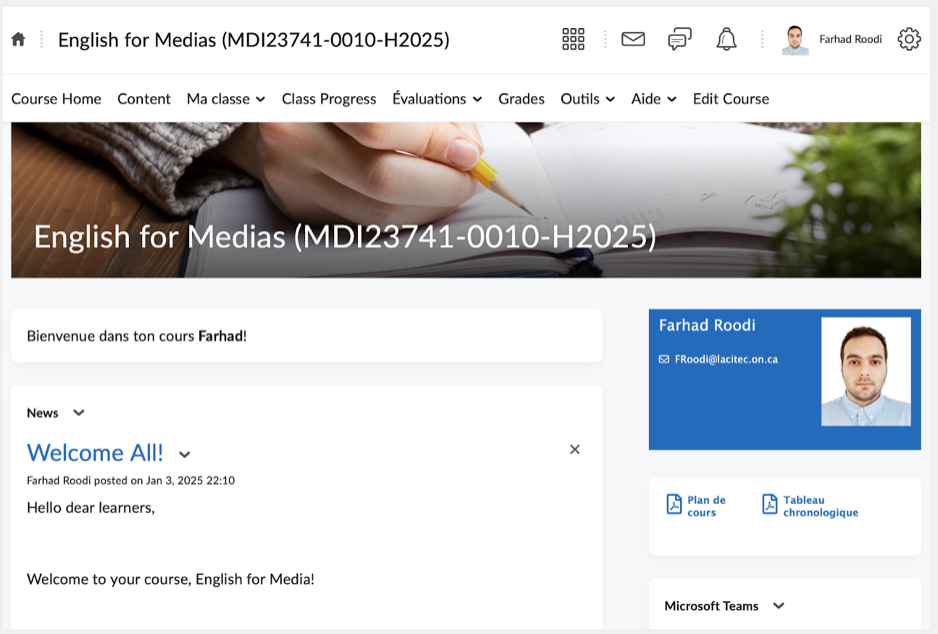Expand the News widget options chevron
This screenshot has width=938, height=634.
click(x=79, y=413)
